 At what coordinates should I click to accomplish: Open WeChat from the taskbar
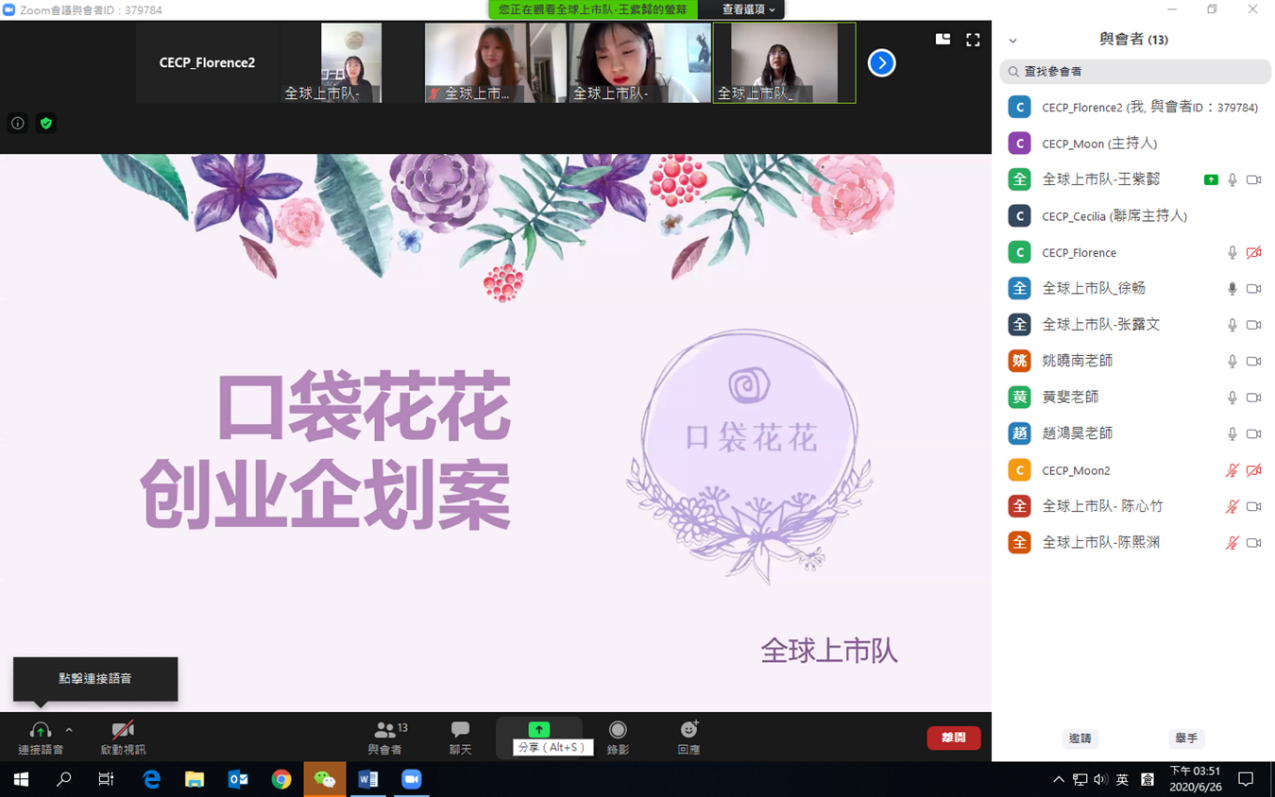coord(325,779)
